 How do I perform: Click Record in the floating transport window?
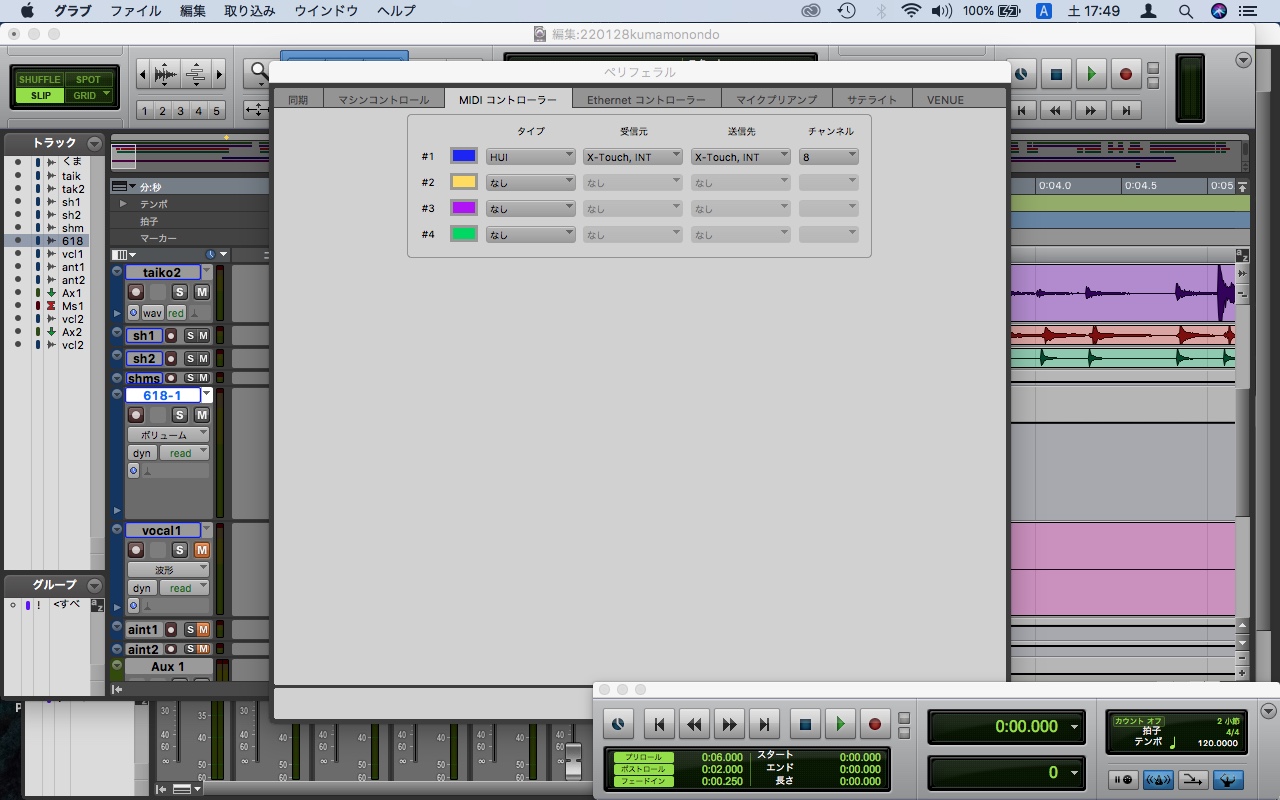[x=875, y=723]
